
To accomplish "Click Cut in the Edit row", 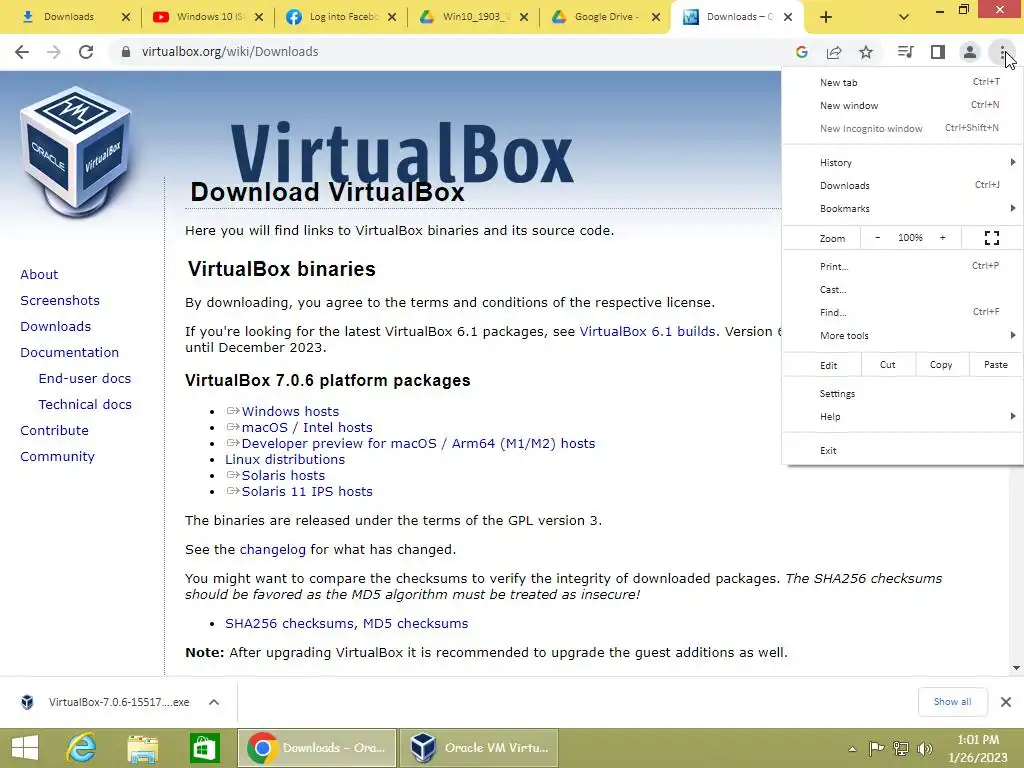I will pyautogui.click(x=888, y=365).
